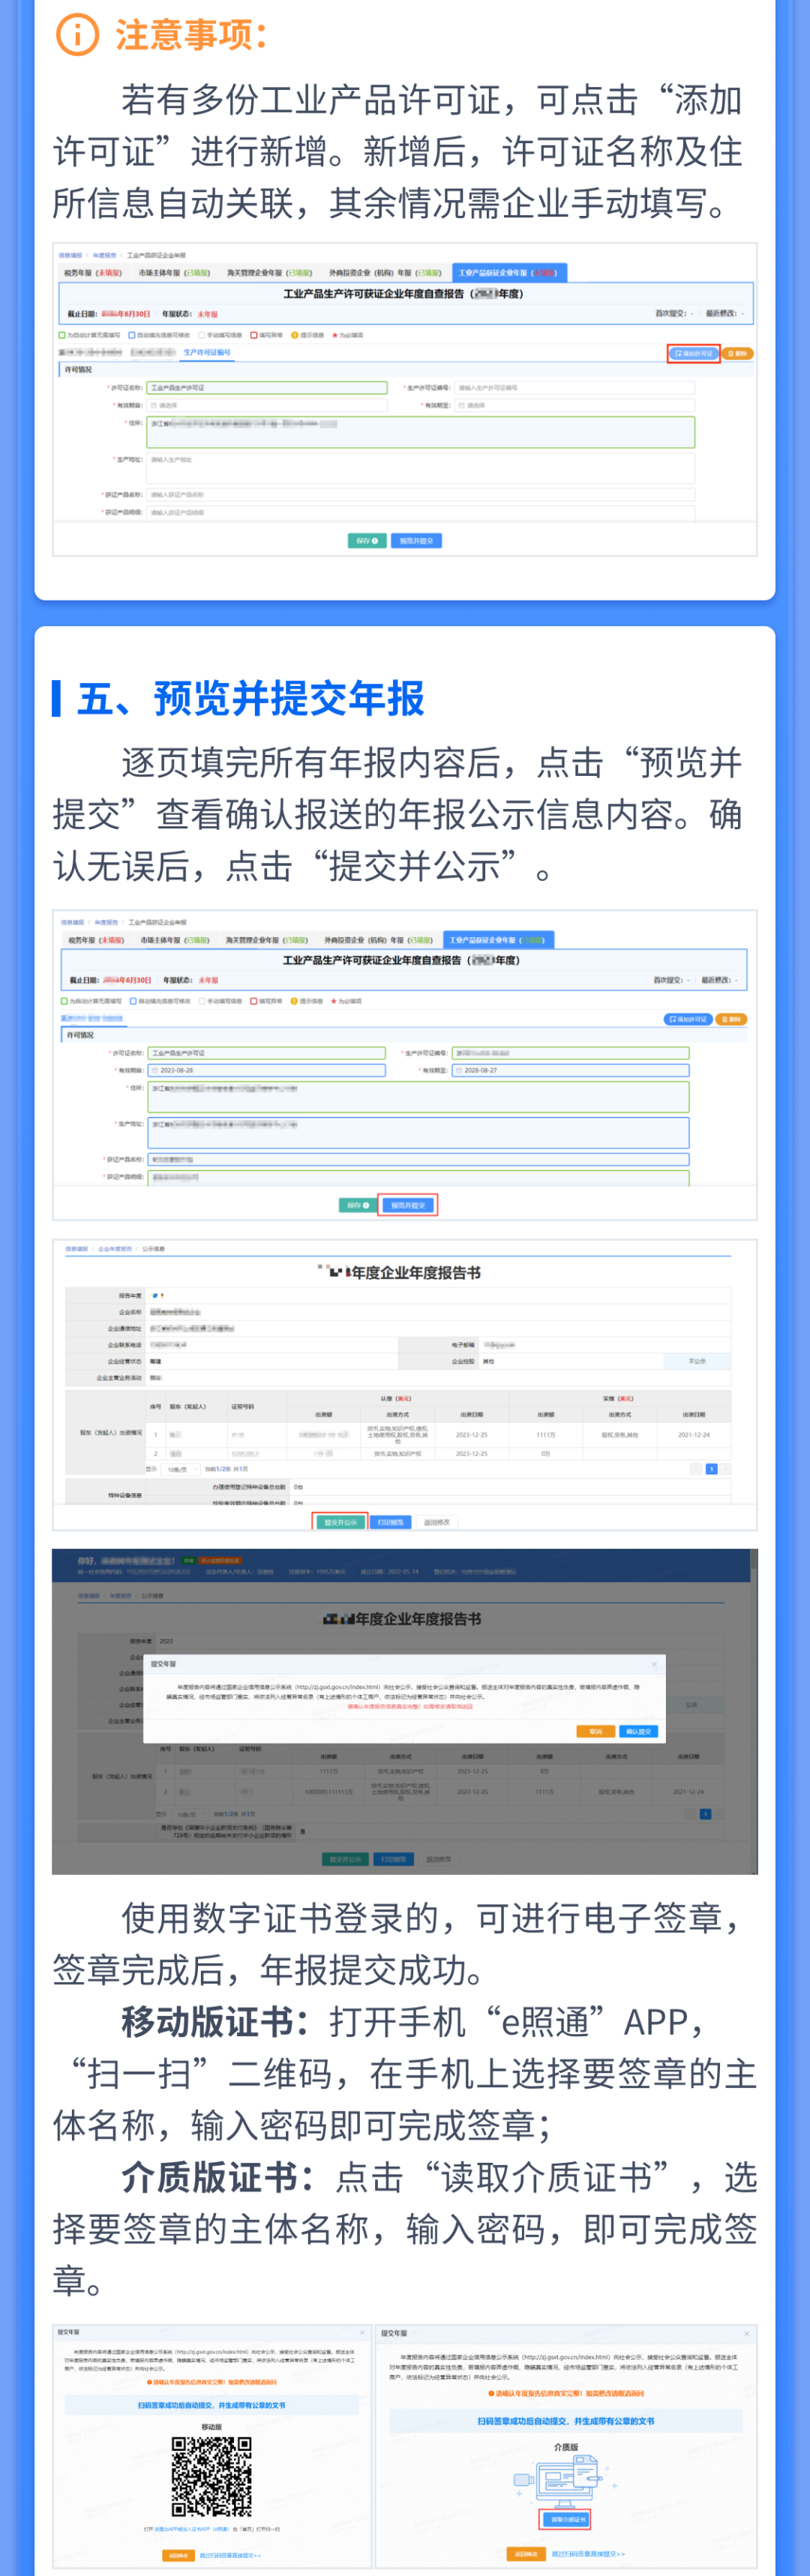
Task: Click page 1 pagination button in shareholder table
Action: (x=712, y=1469)
